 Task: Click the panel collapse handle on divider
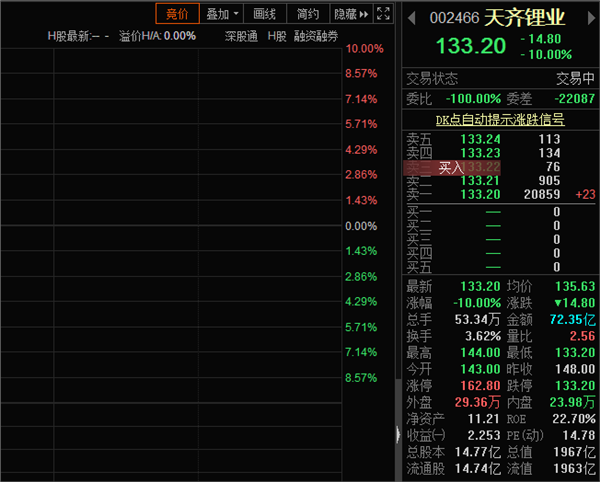[398, 435]
